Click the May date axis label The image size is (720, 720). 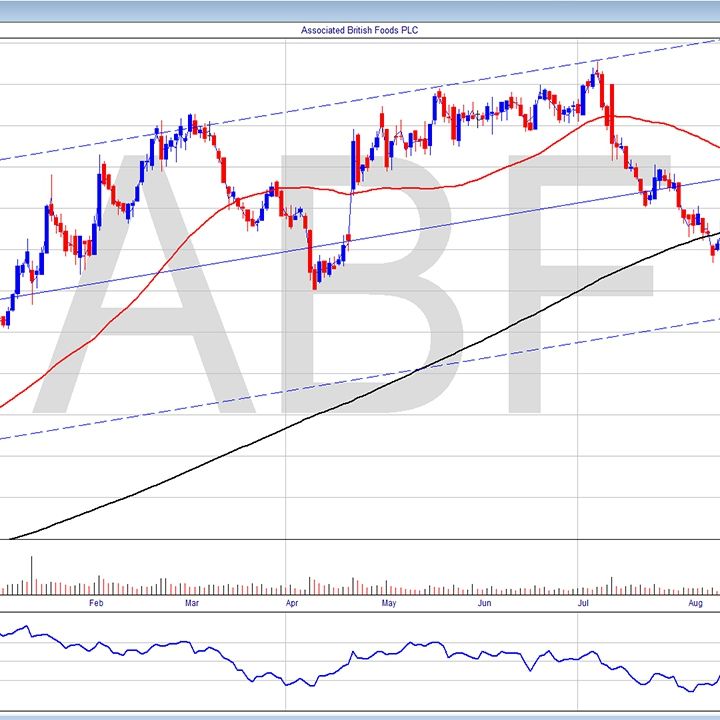click(389, 604)
